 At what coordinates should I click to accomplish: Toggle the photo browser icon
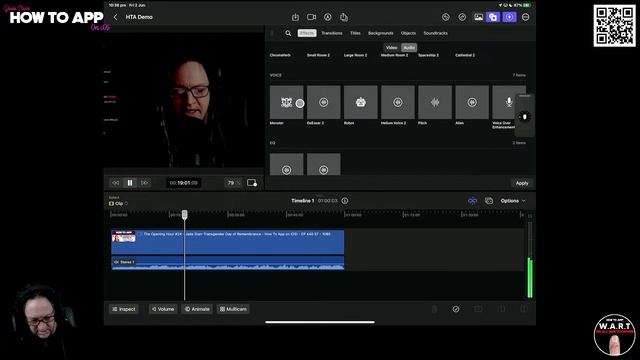coord(478,17)
